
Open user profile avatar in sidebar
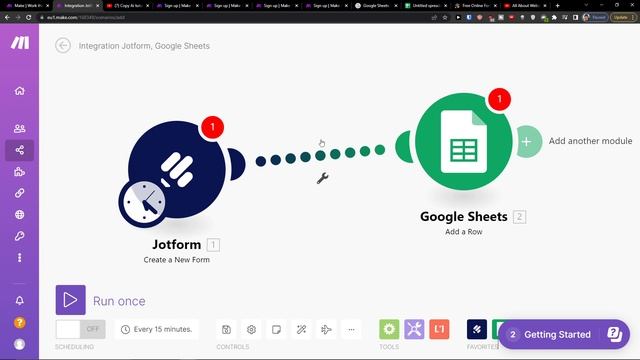[x=20, y=344]
